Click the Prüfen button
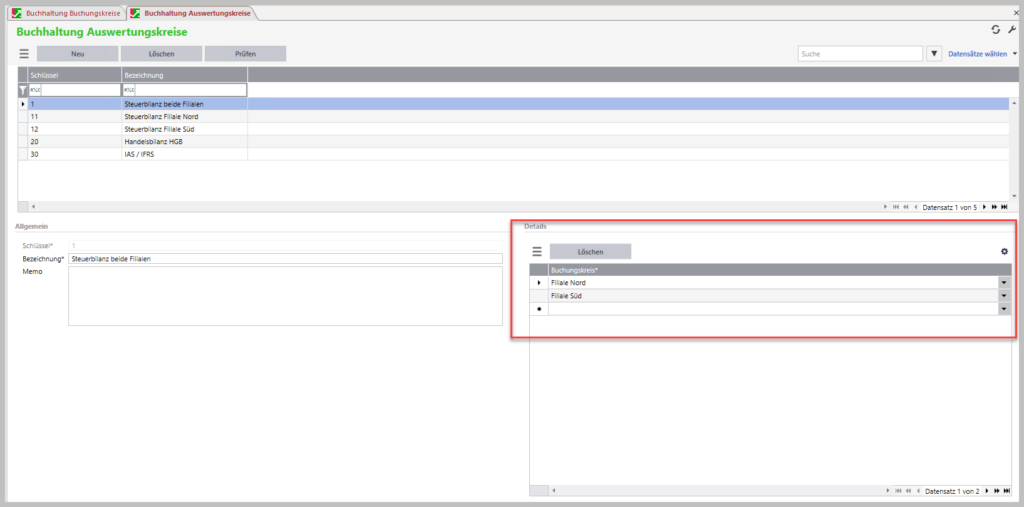 (245, 54)
